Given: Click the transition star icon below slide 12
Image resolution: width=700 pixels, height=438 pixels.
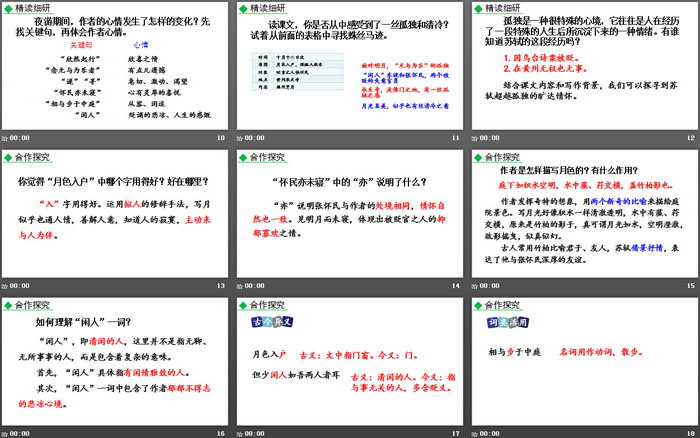Looking at the screenshot, I should pyautogui.click(x=473, y=138).
